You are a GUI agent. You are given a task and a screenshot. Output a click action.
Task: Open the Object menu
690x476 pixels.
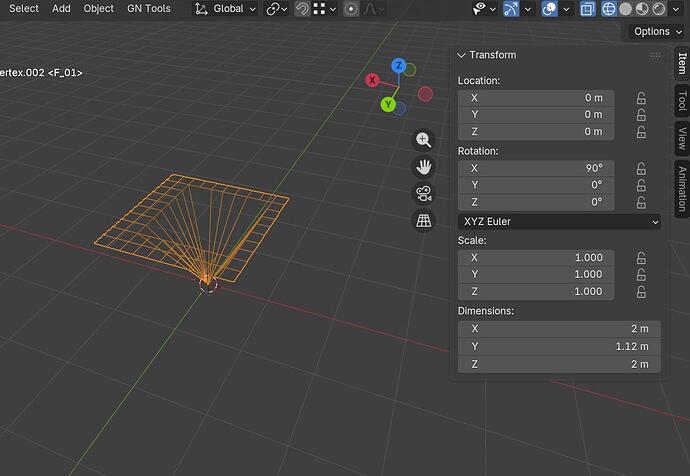[x=99, y=8]
